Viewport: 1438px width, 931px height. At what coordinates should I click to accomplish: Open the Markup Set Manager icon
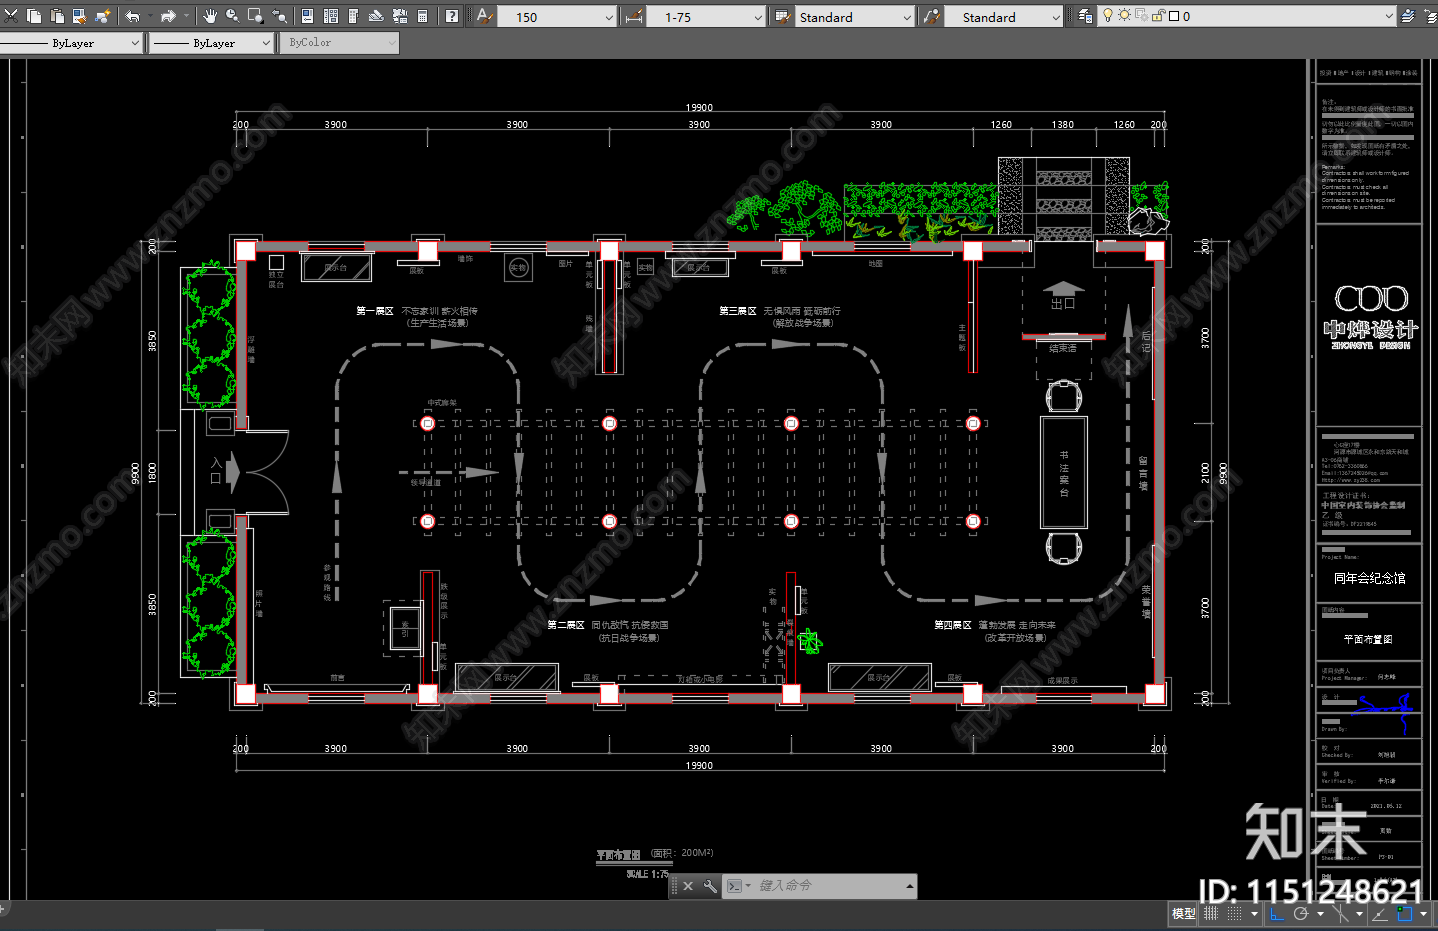pos(399,16)
